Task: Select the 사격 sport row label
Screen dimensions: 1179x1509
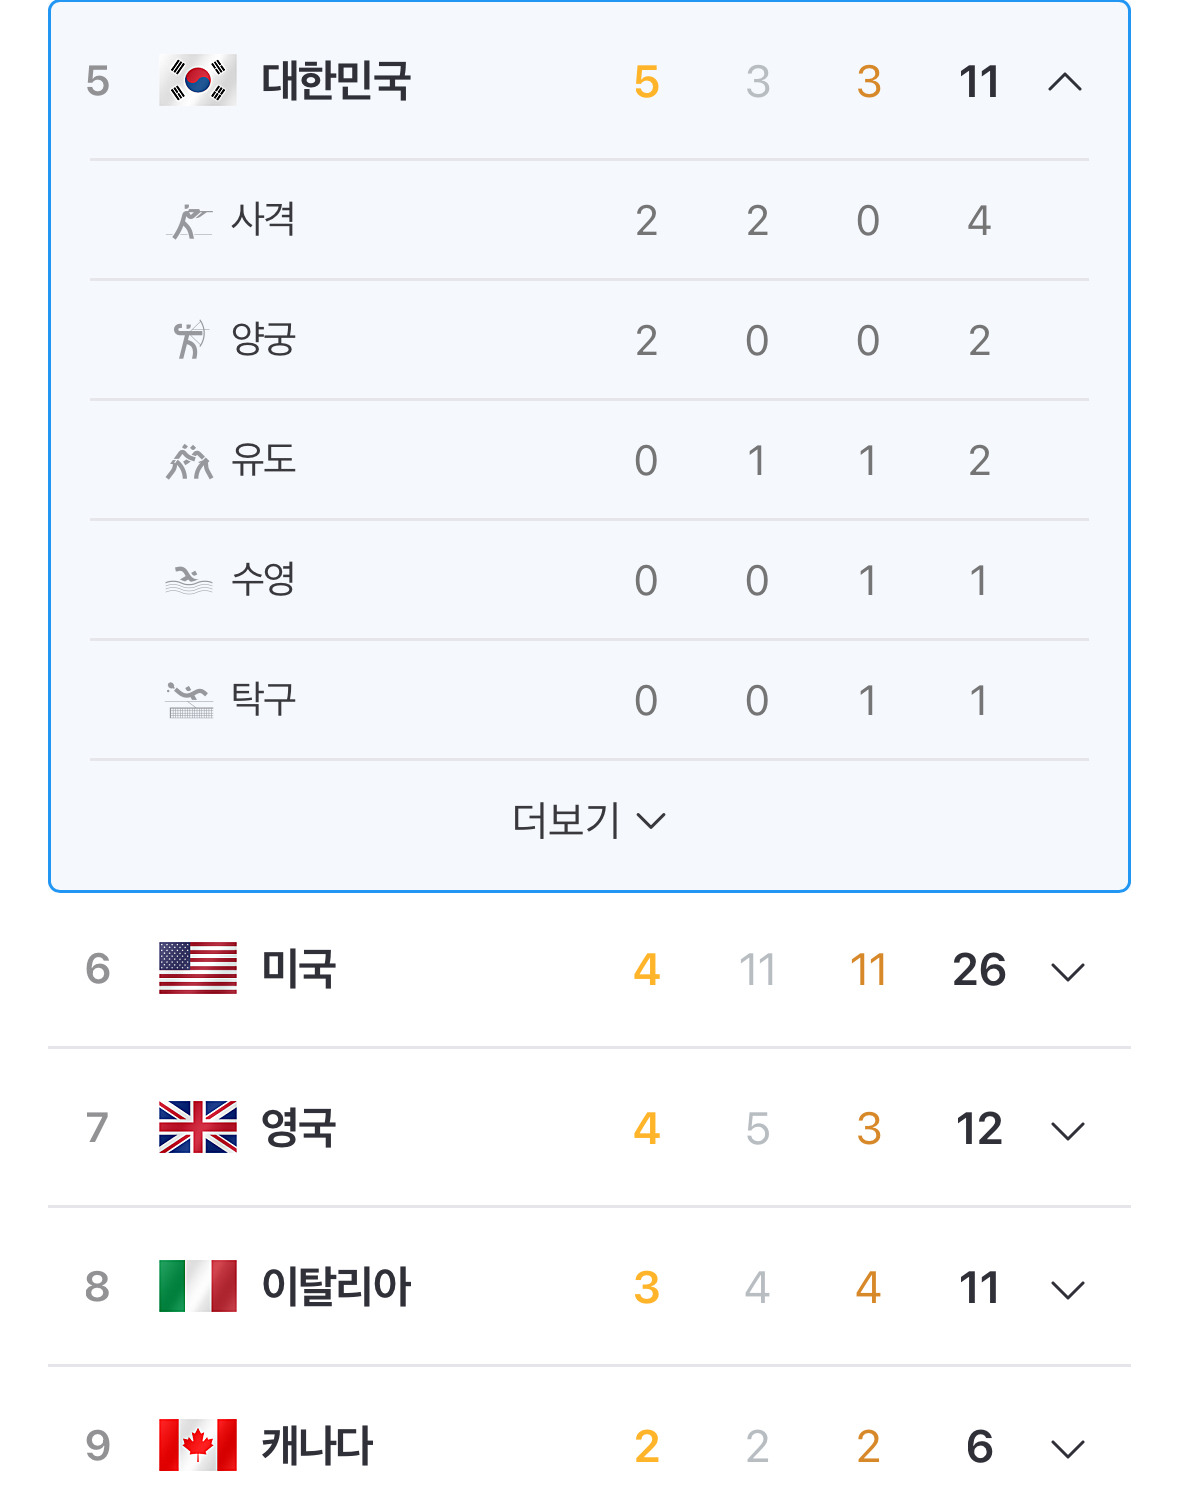Action: tap(263, 220)
